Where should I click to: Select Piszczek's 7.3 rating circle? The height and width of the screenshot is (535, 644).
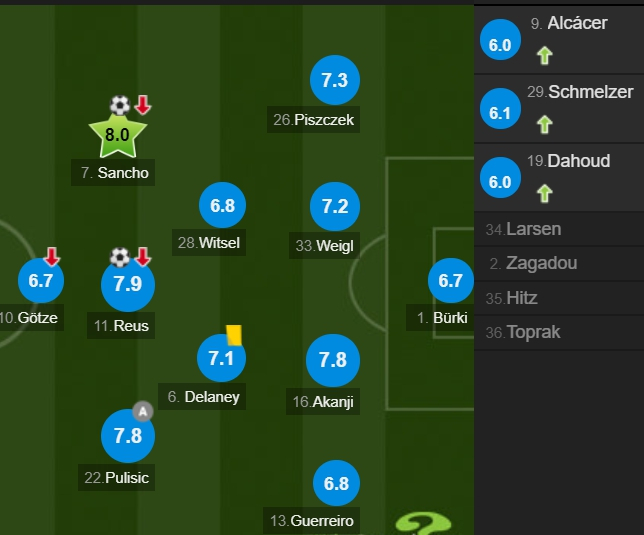[334, 81]
